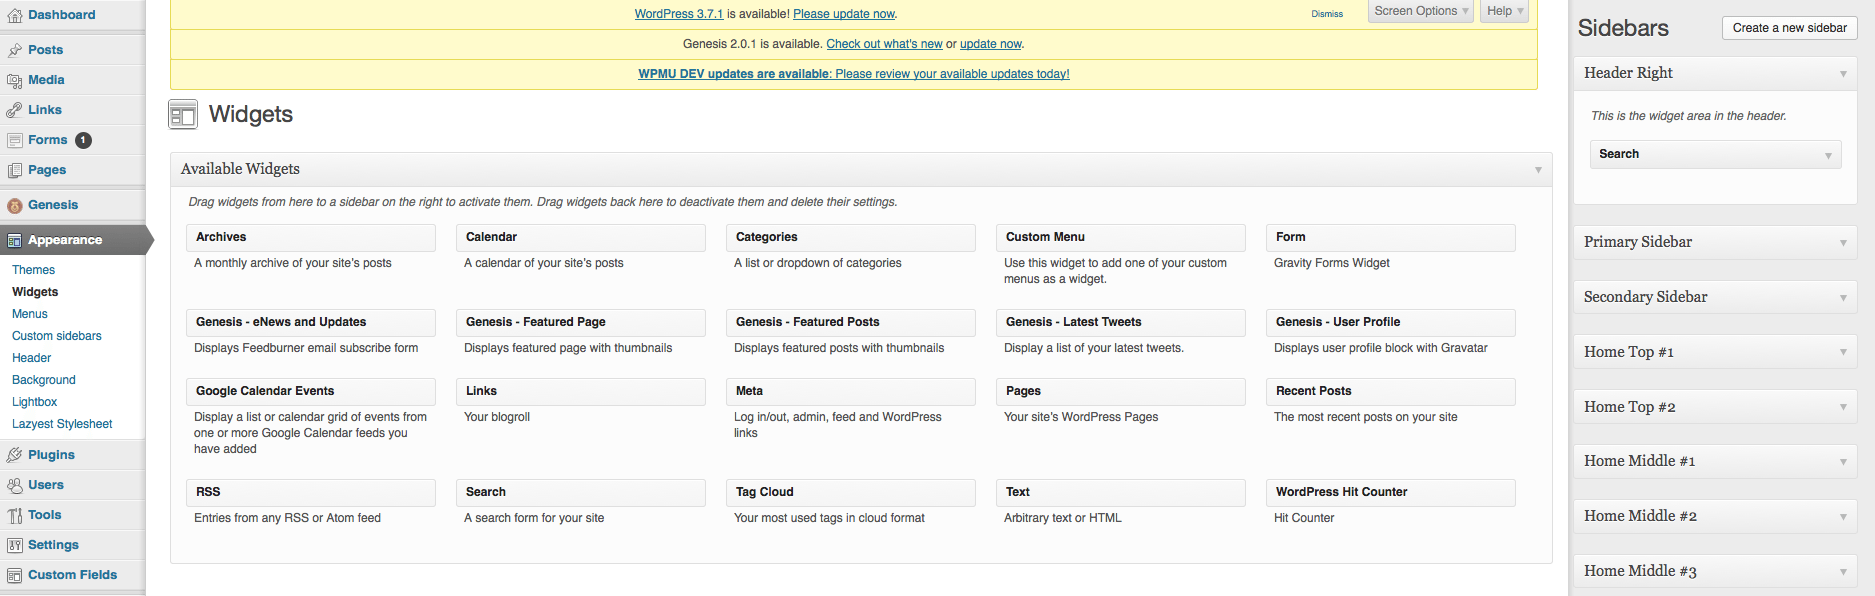Click Create a new sidebar button
The width and height of the screenshot is (1875, 596).
point(1789,28)
